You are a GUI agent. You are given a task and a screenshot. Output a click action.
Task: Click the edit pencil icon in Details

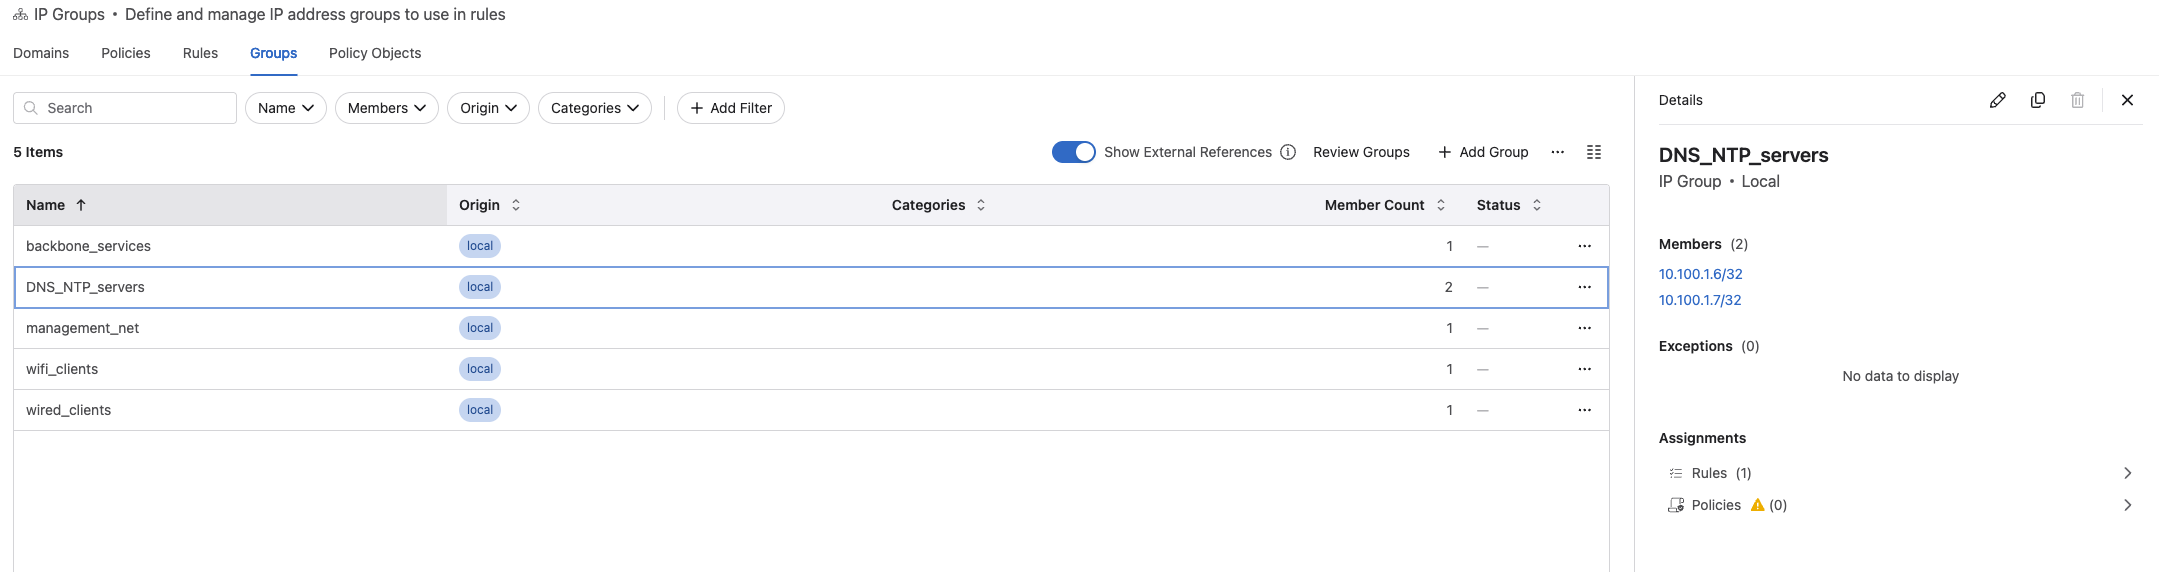(1997, 100)
